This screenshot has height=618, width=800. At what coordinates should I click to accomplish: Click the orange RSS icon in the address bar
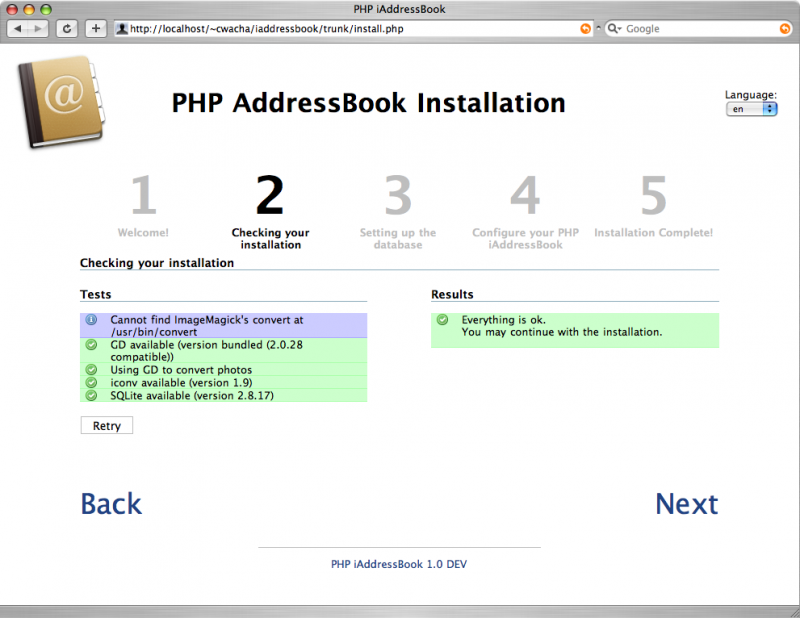pos(585,28)
